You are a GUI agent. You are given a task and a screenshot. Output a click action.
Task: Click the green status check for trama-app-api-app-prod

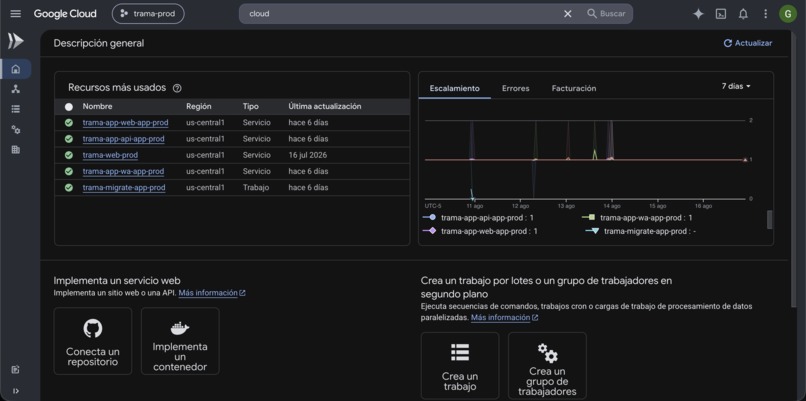(69, 139)
